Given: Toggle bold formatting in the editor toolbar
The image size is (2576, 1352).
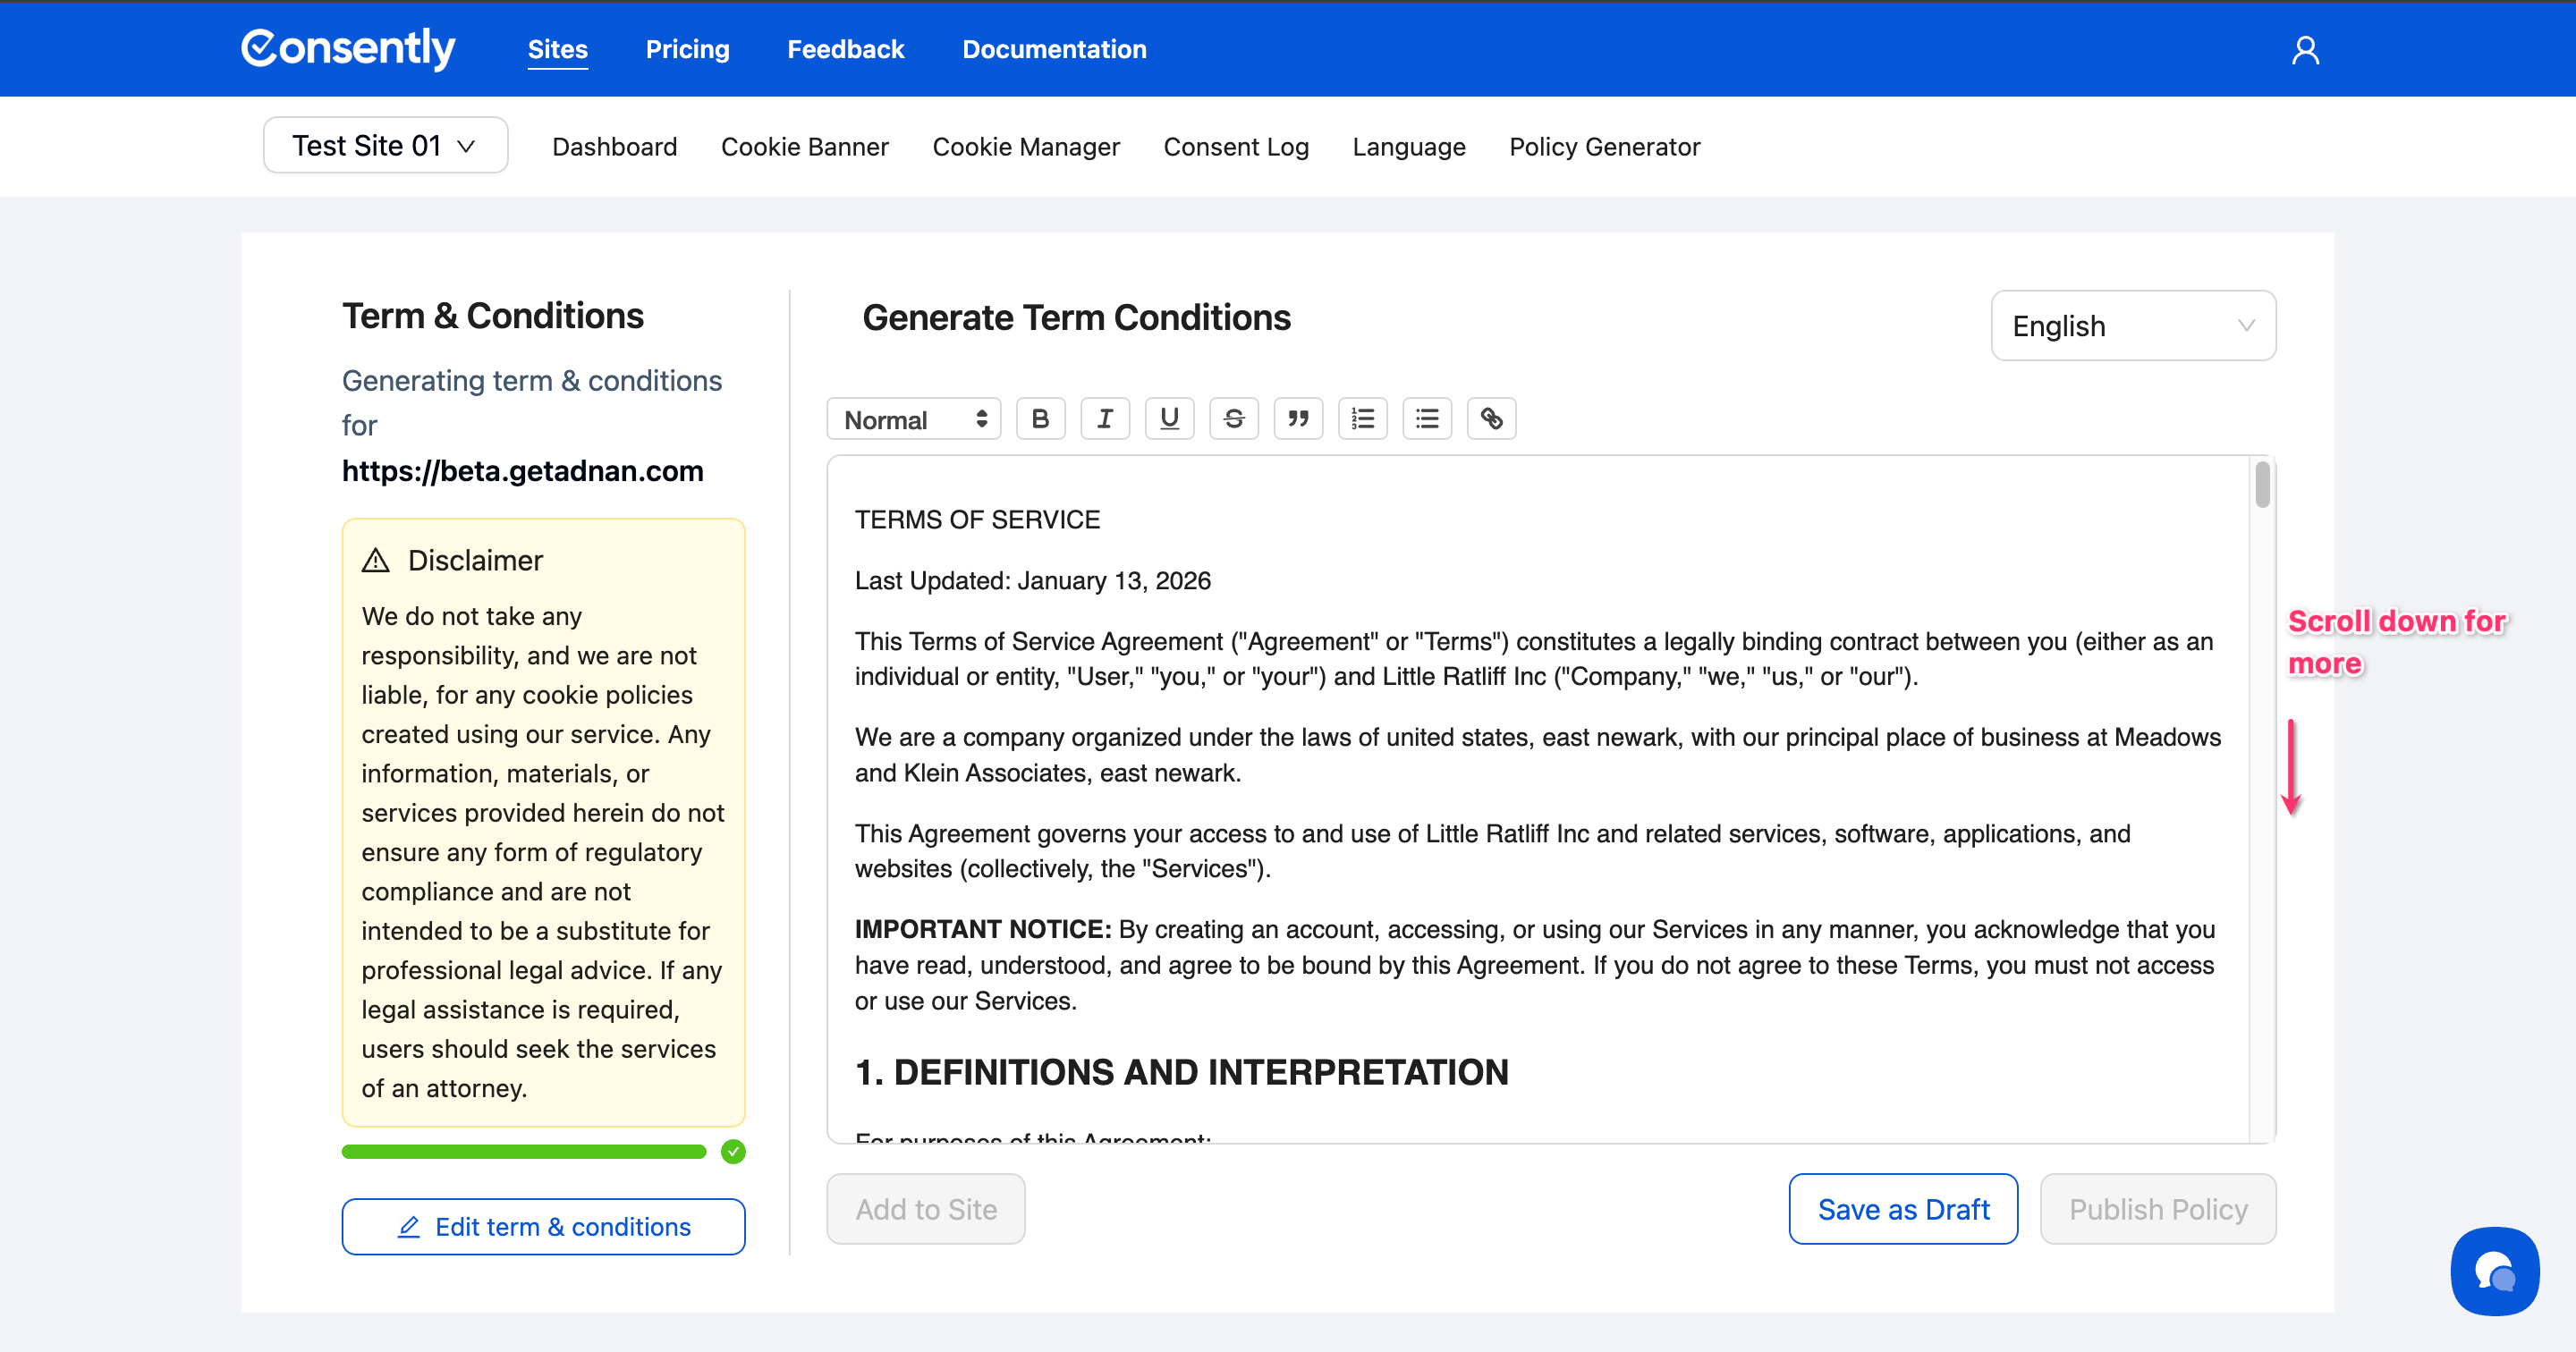Looking at the screenshot, I should [x=1040, y=419].
